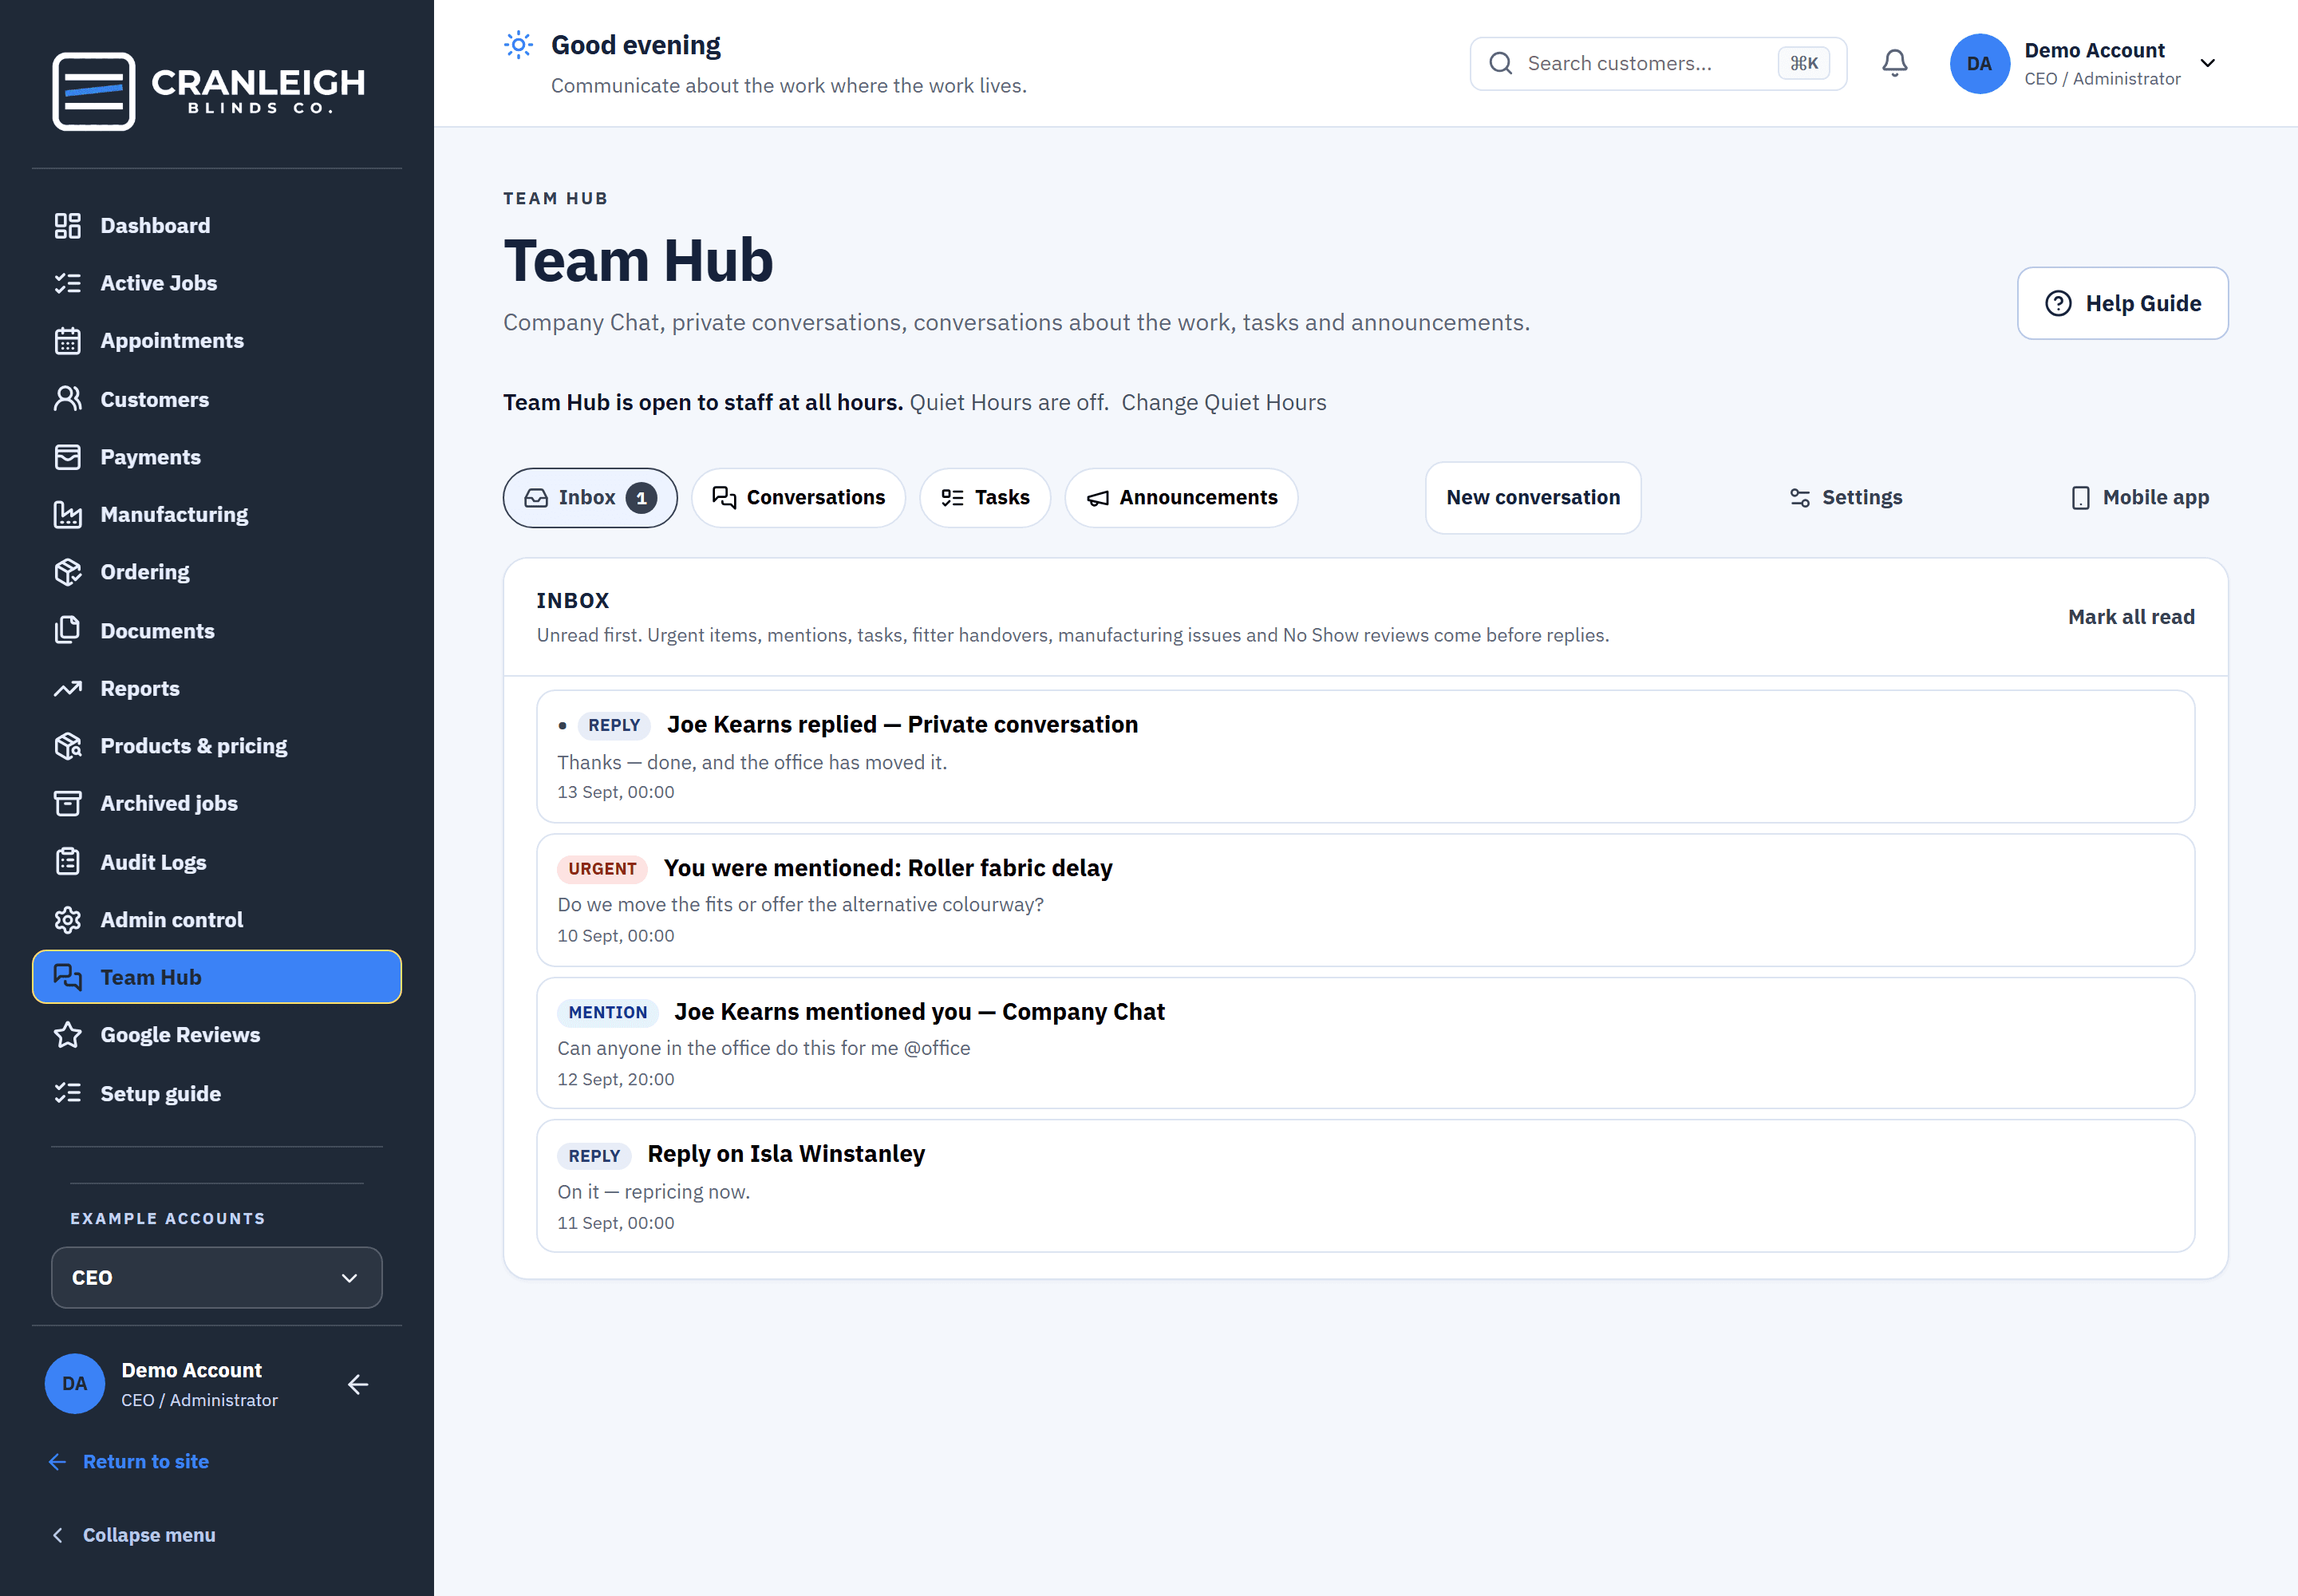Image resolution: width=2298 pixels, height=1596 pixels.
Task: Click the Settings sliders icon
Action: 1799,498
